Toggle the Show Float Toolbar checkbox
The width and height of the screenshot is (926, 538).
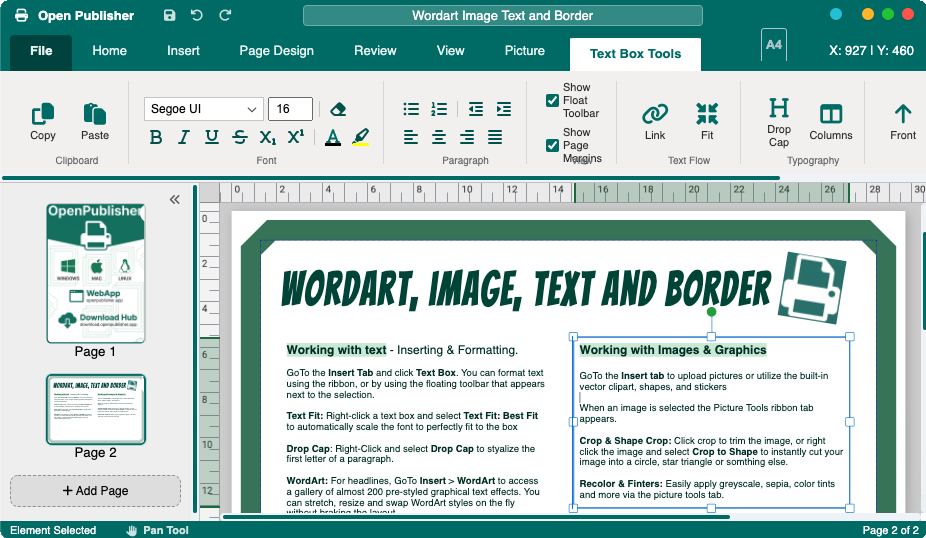pos(552,100)
